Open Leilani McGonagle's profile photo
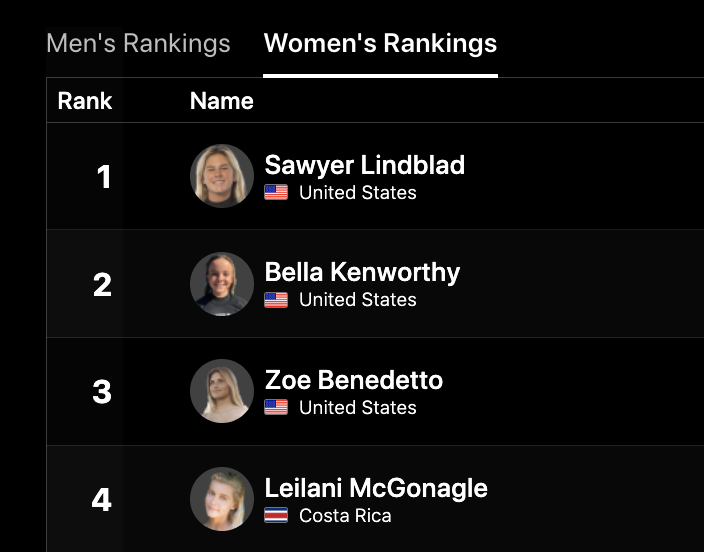The height and width of the screenshot is (552, 704). click(222, 499)
